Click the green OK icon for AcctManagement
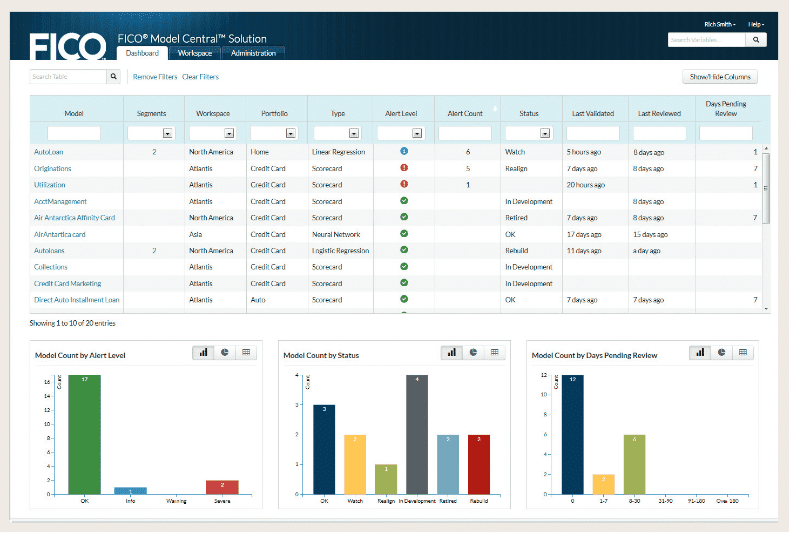Image resolution: width=789 pixels, height=542 pixels. pos(404,200)
